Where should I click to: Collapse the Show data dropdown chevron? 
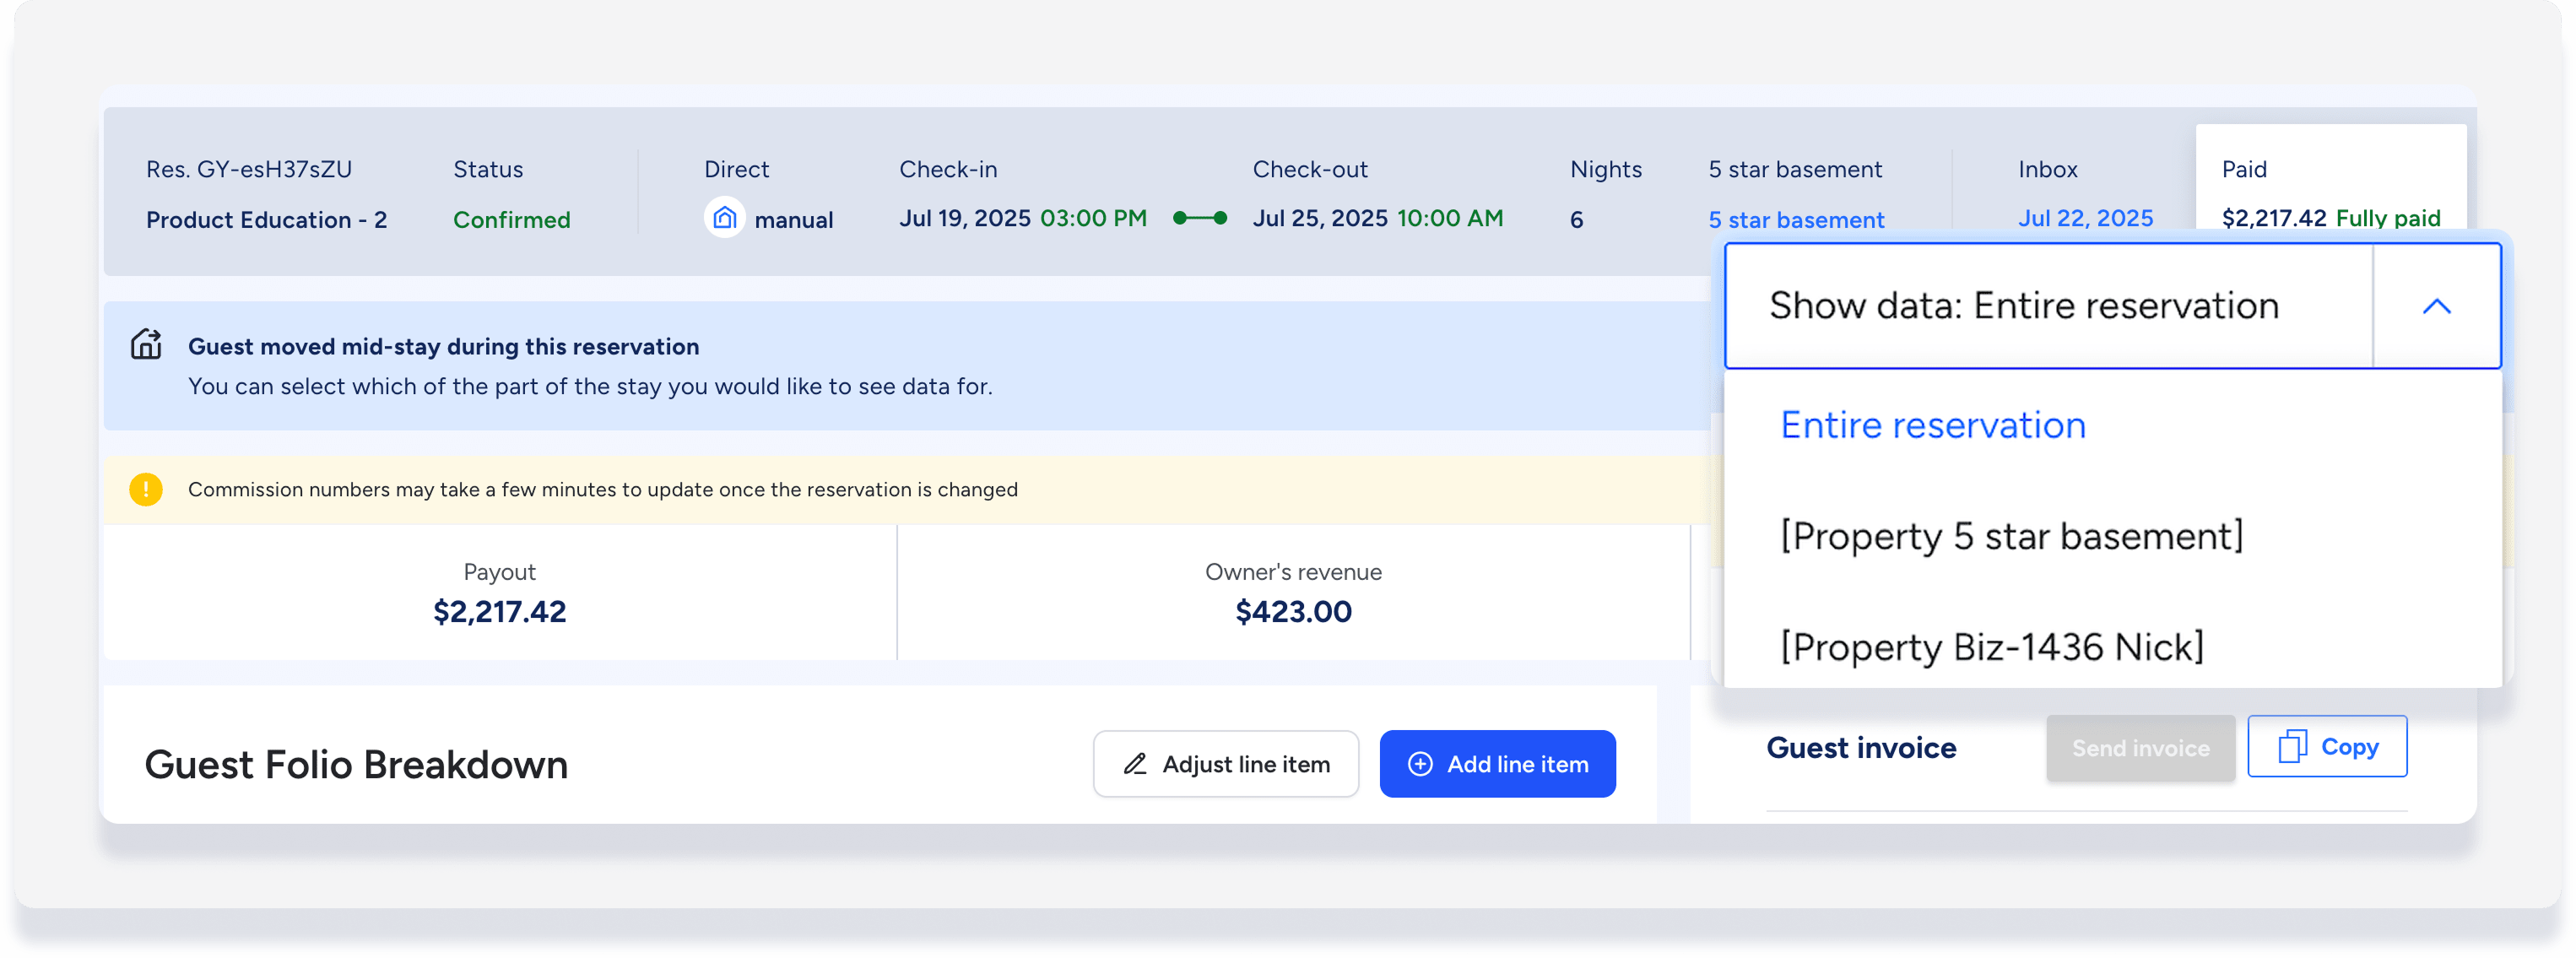pyautogui.click(x=2436, y=306)
